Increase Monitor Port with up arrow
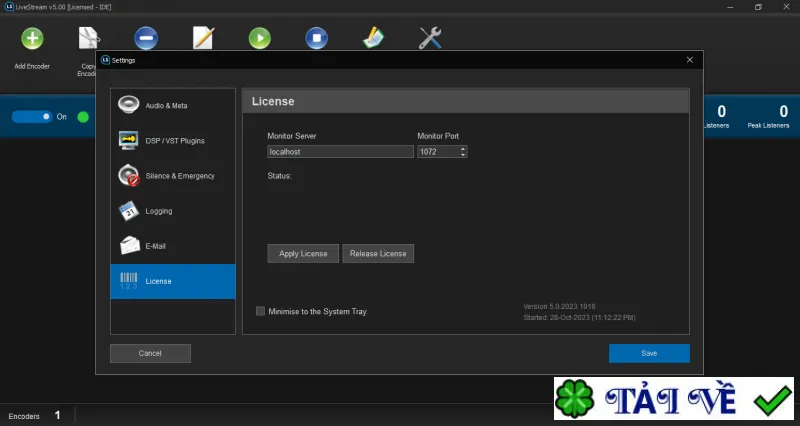Screen dimensions: 800x426 pyautogui.click(x=463, y=149)
